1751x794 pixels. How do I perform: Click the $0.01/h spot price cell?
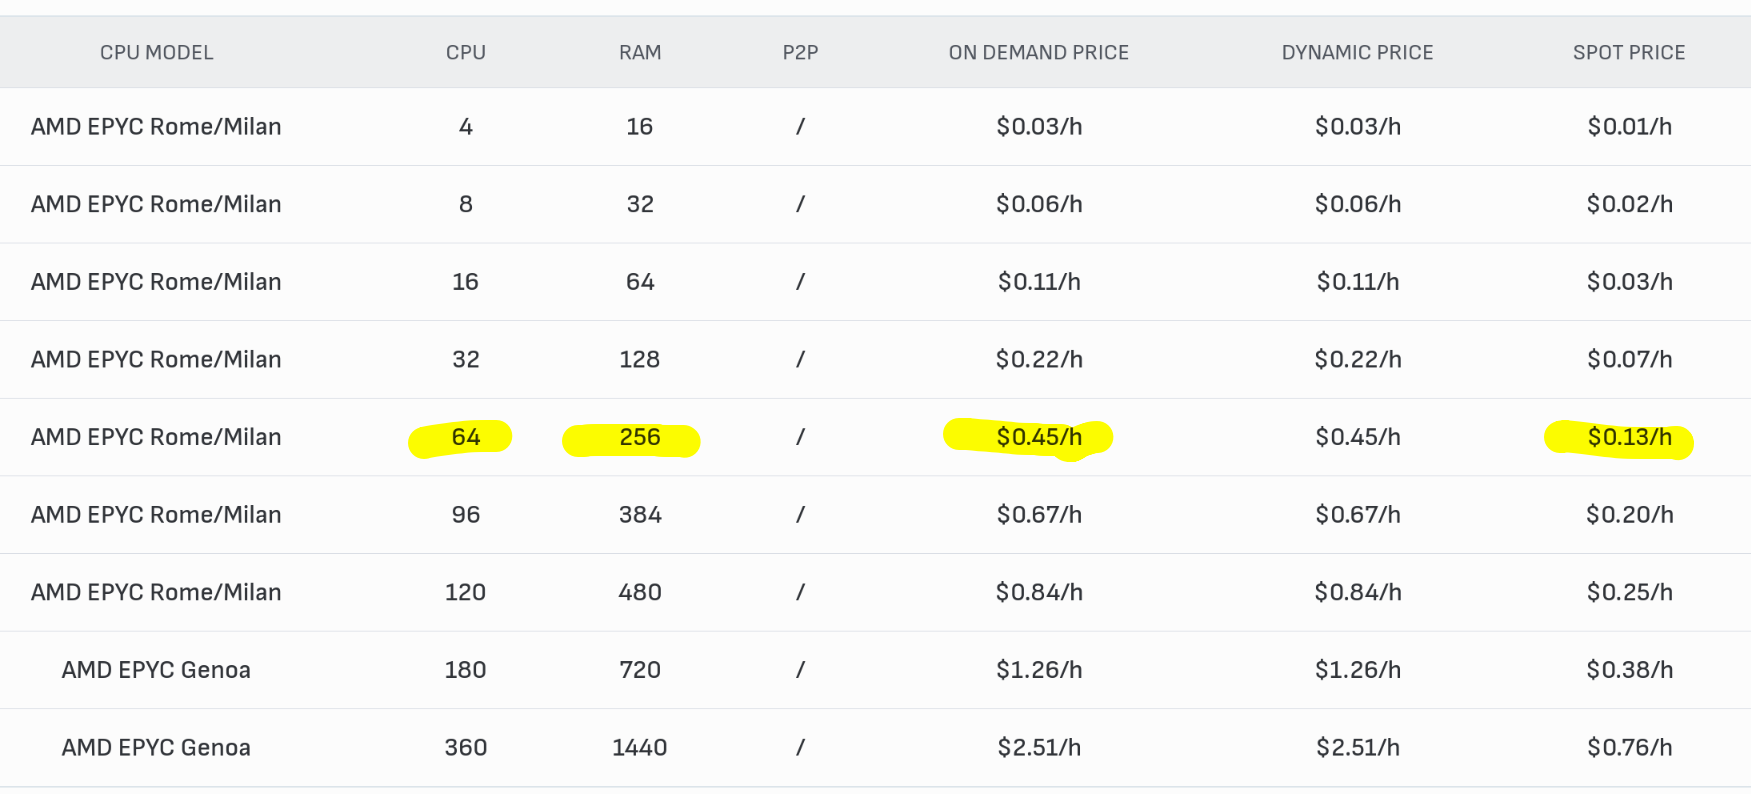click(x=1629, y=127)
